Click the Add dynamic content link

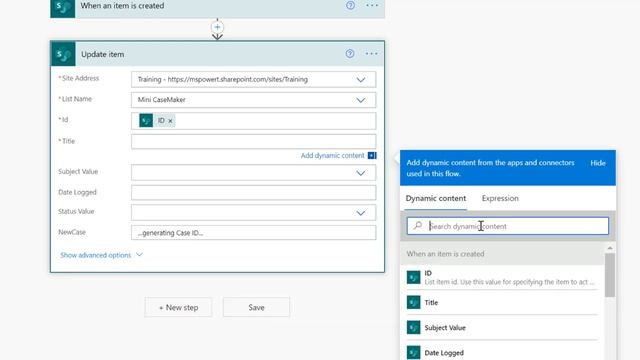(332, 156)
